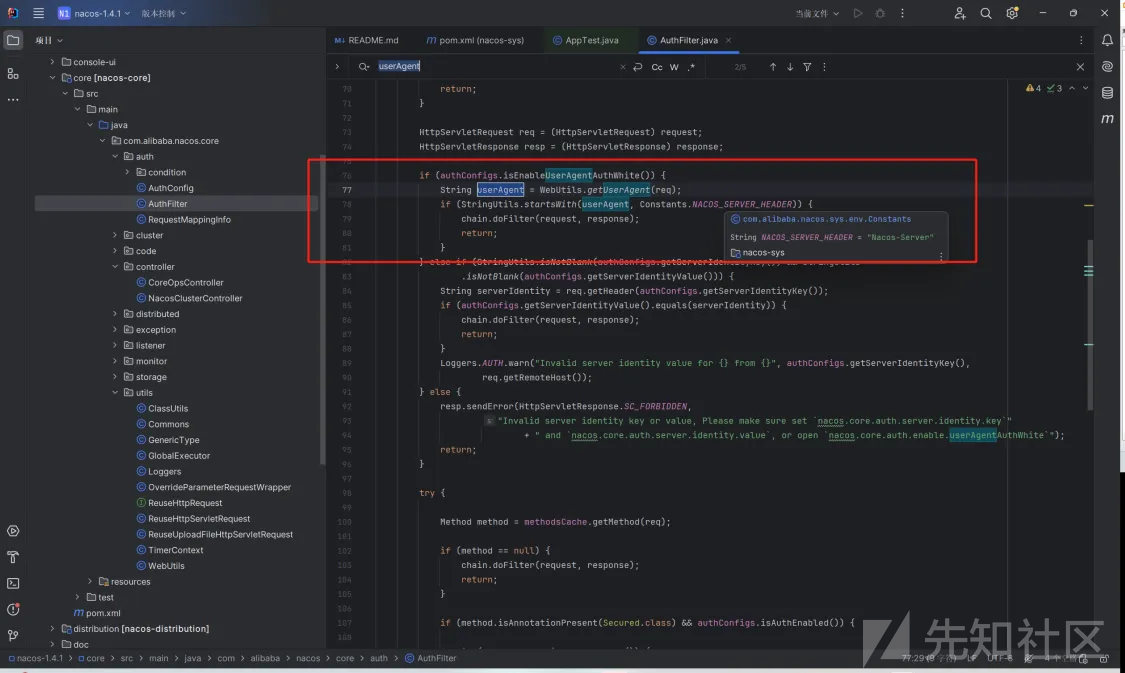Open the 版本控制 dropdown
Screen dimensions: 1125x673
point(164,13)
